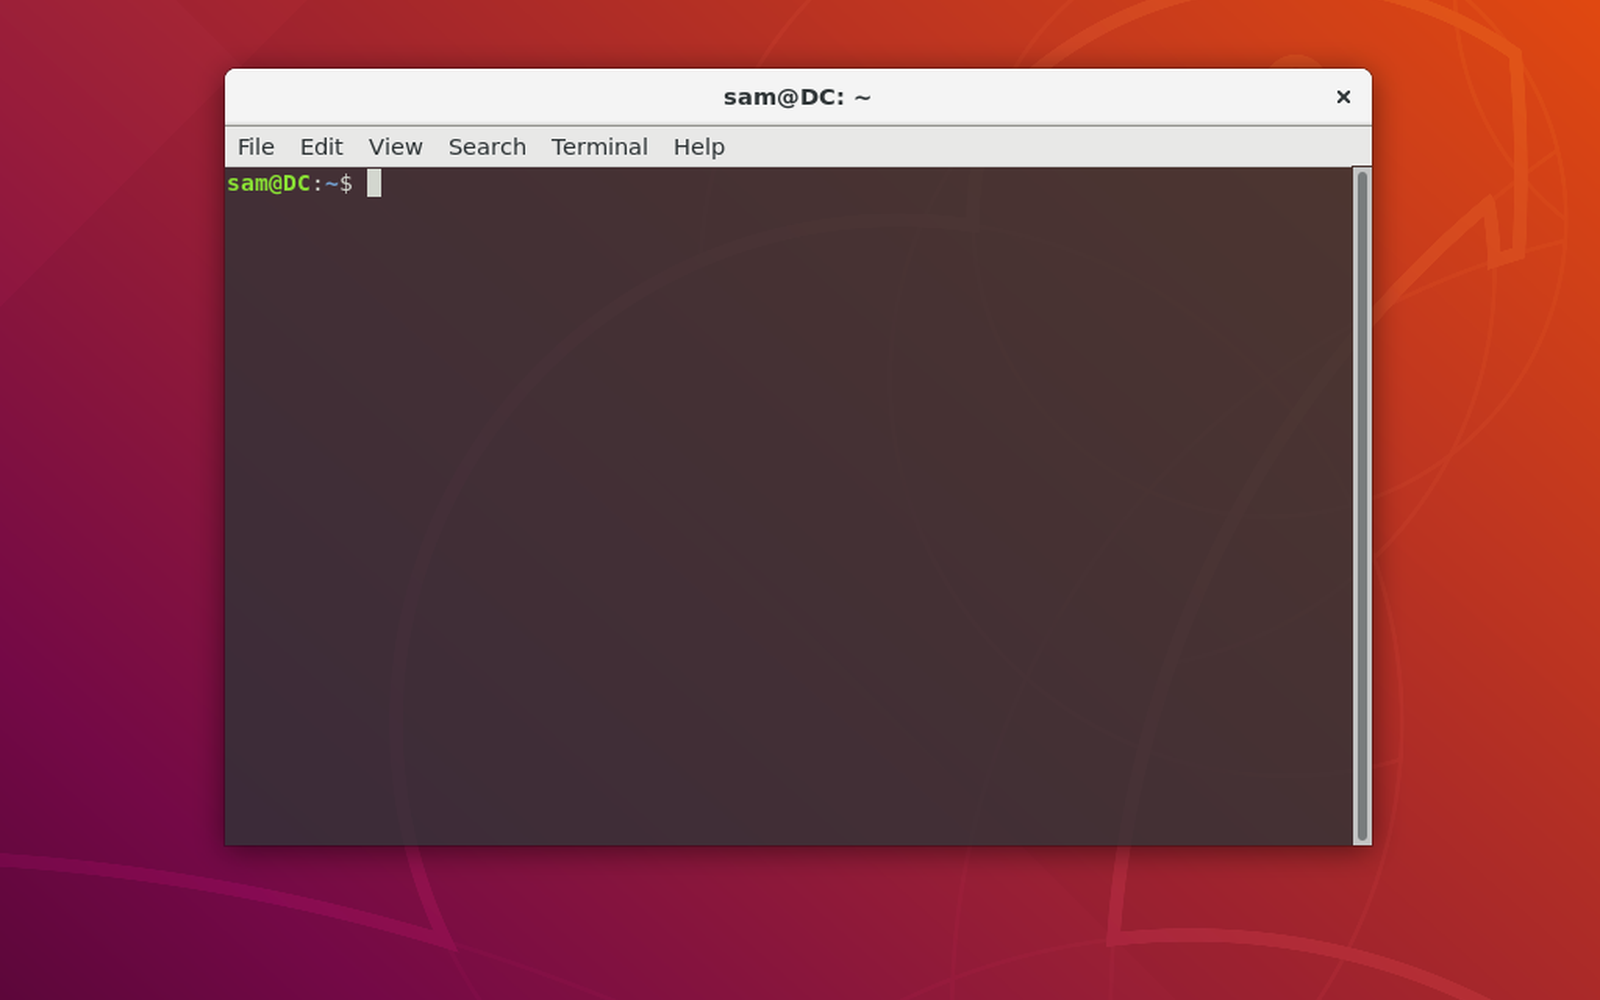Screen dimensions: 1600x1000
Task: Click the sam@DC: ~ window title
Action: click(x=797, y=97)
